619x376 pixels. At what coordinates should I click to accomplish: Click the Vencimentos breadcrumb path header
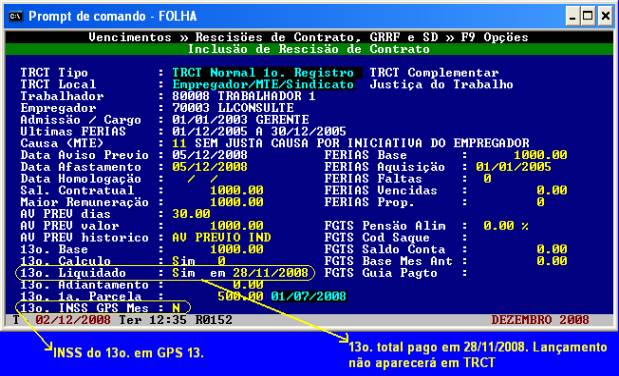[x=308, y=37]
